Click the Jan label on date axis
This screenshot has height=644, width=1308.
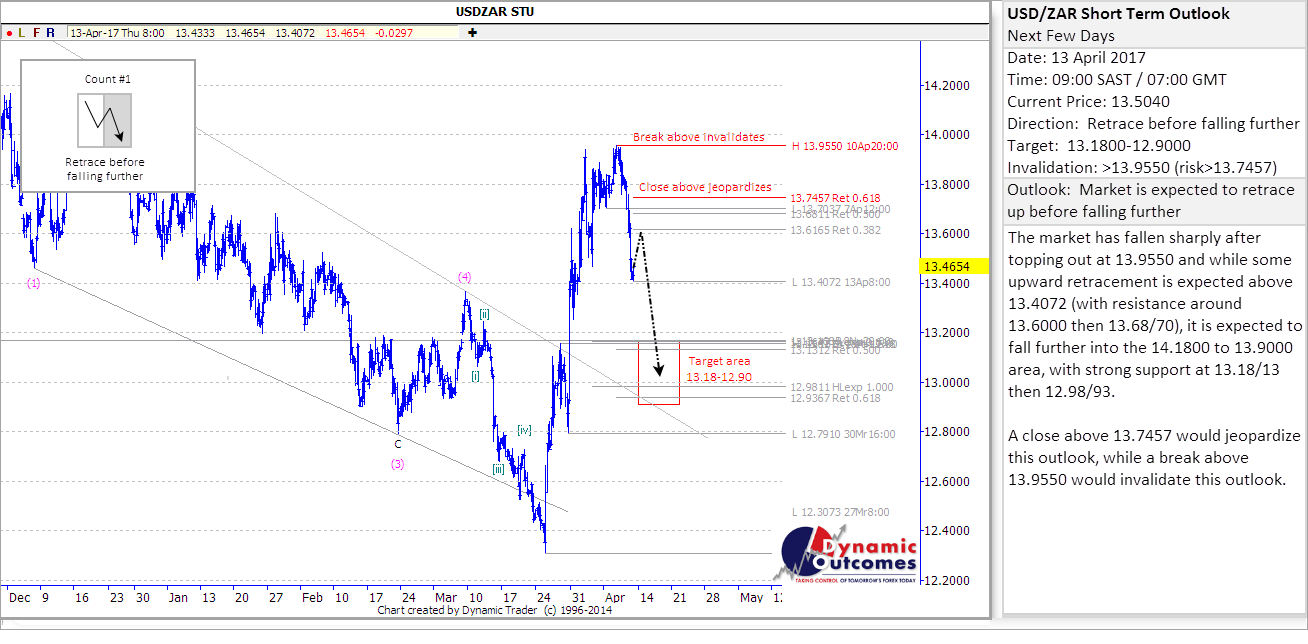(178, 597)
